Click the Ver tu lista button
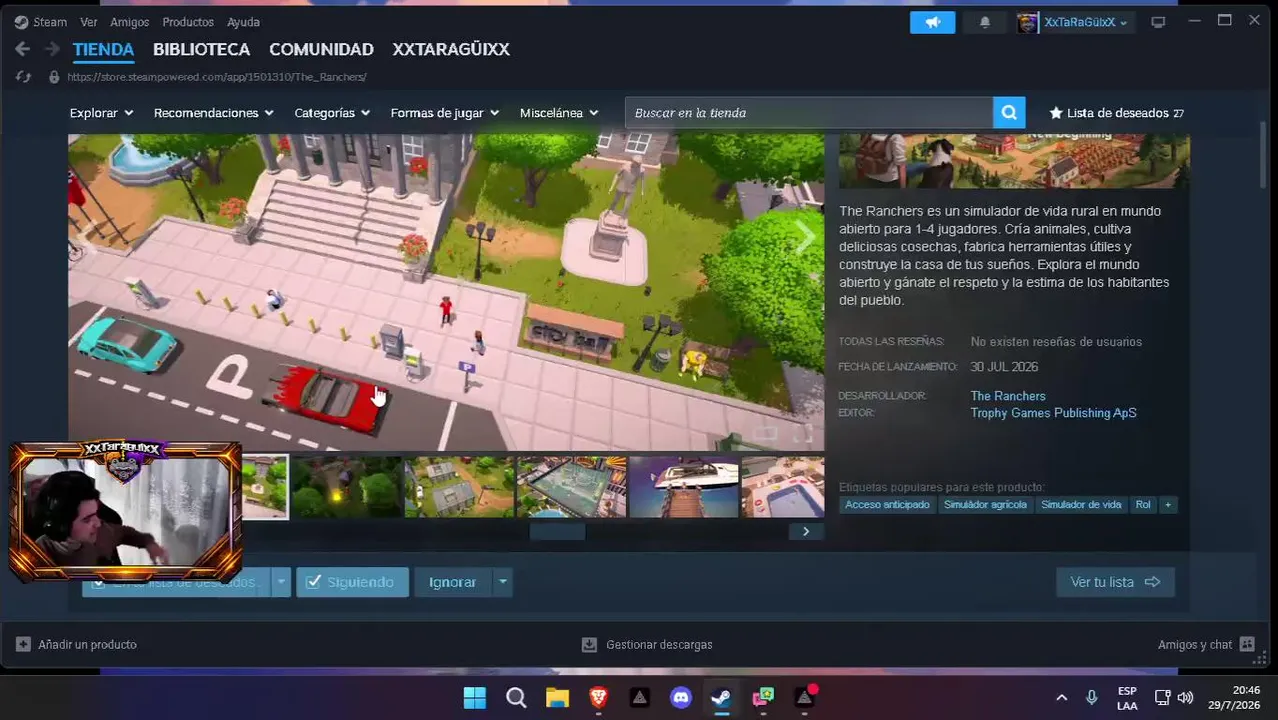Viewport: 1278px width, 720px height. tap(1115, 582)
